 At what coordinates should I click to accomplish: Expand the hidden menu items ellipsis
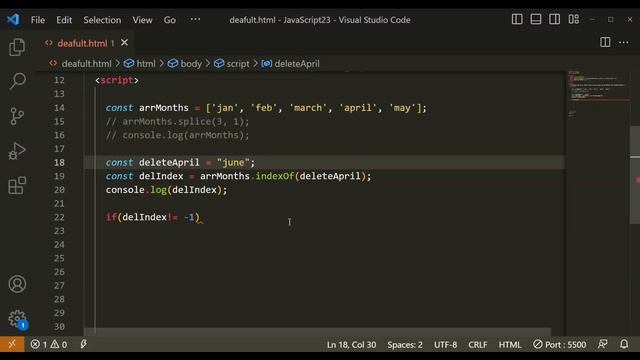coord(195,19)
